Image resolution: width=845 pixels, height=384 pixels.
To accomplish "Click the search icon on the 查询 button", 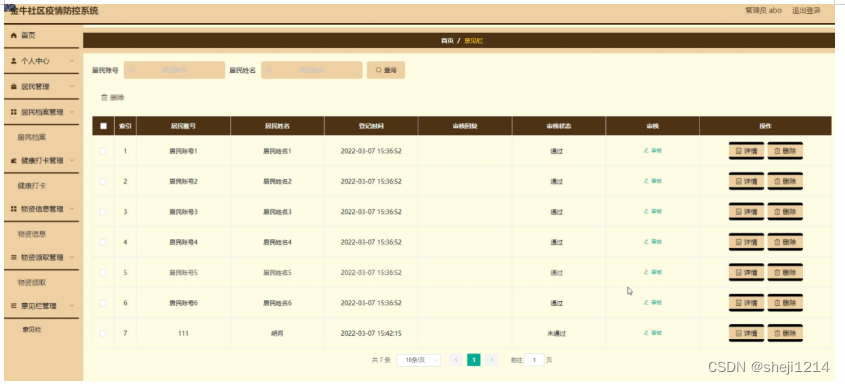I will [x=379, y=70].
